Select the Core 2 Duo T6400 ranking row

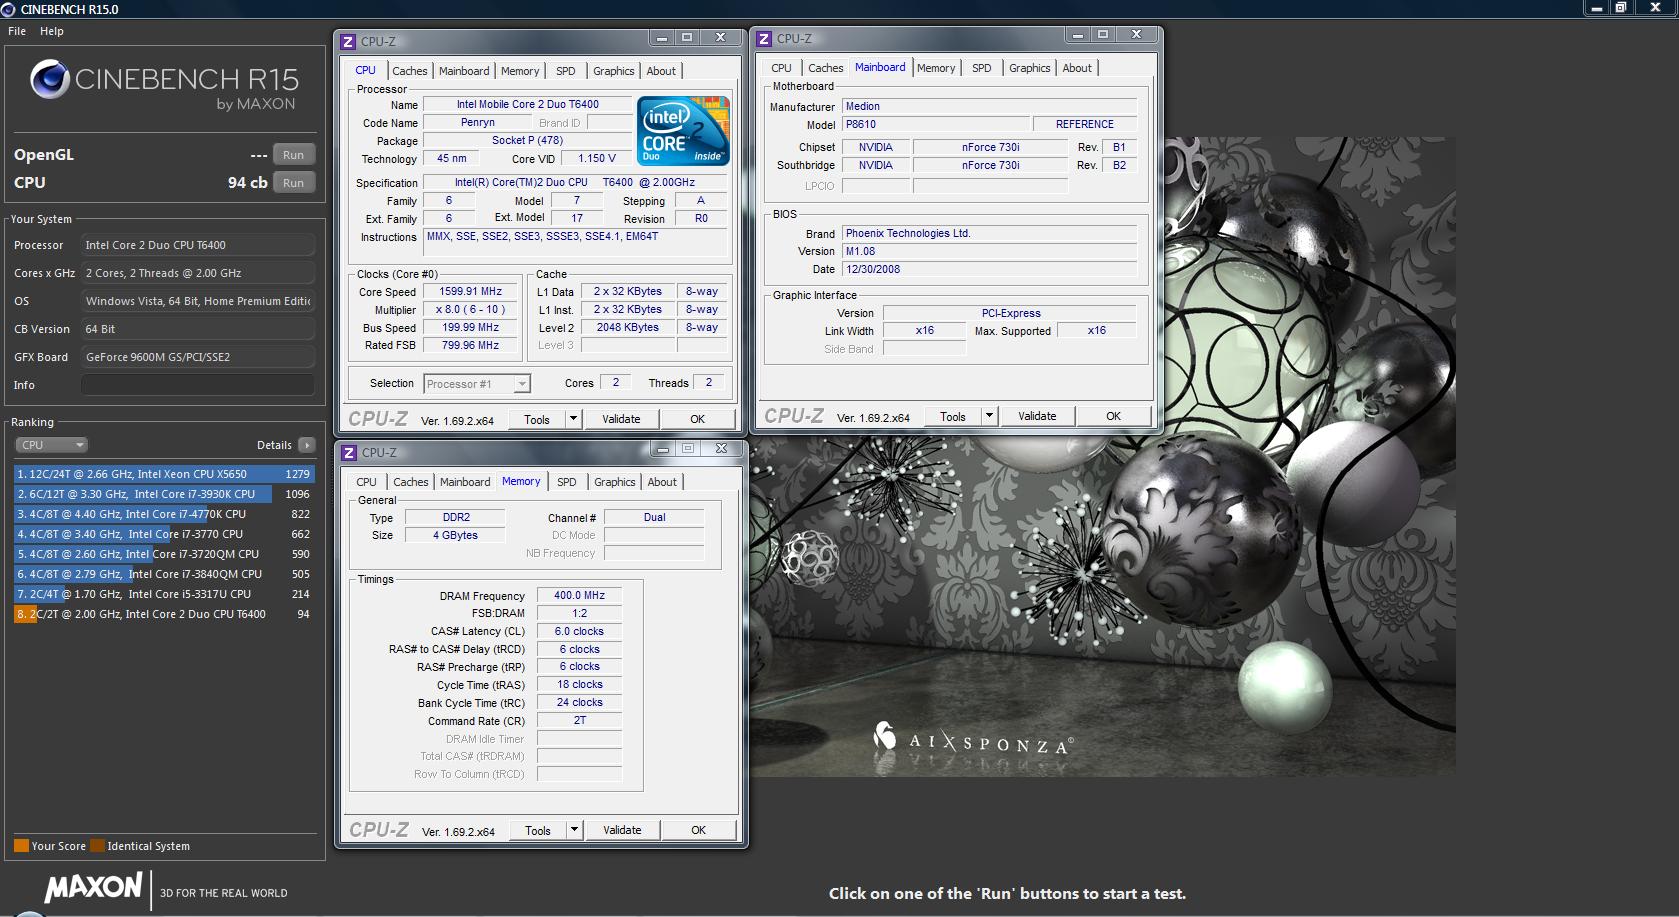coord(164,614)
